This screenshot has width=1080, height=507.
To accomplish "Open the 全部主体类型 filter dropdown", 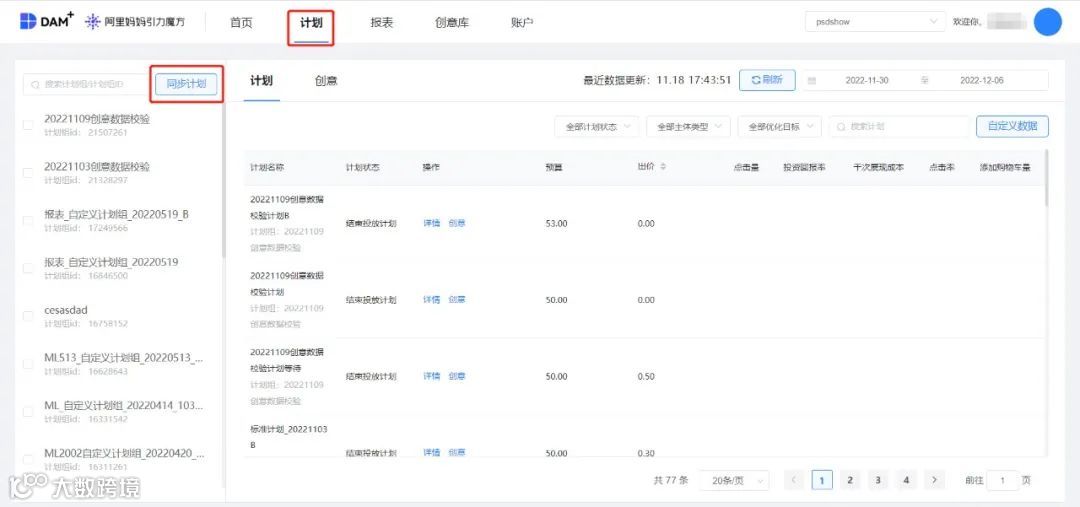I will pos(688,127).
